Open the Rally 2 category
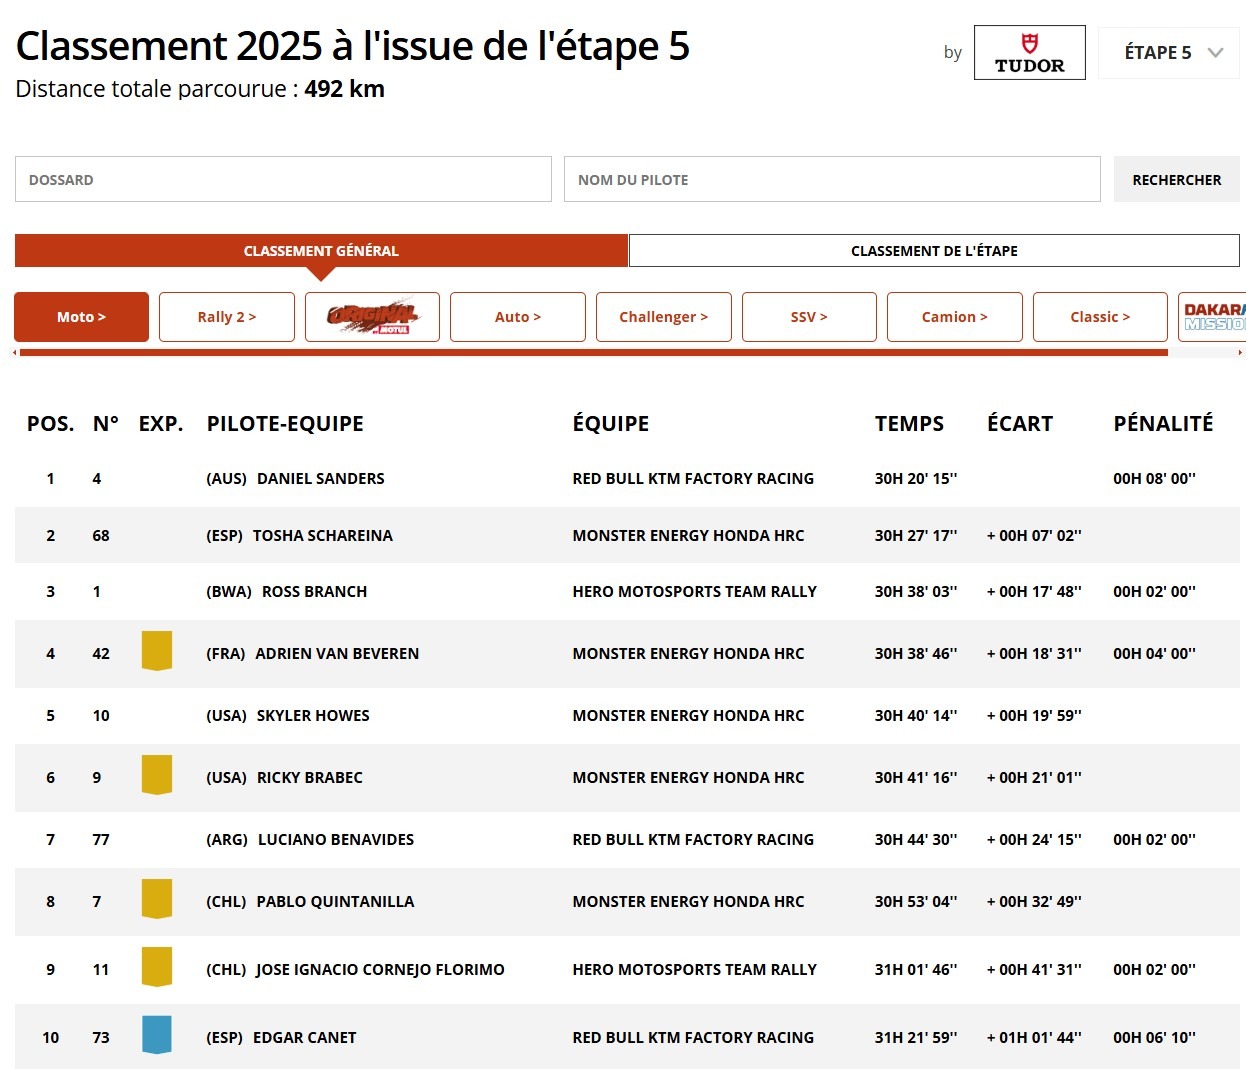 (x=226, y=317)
